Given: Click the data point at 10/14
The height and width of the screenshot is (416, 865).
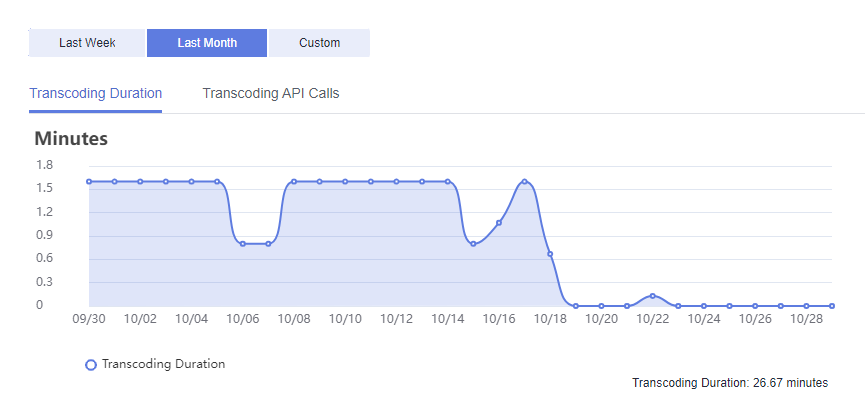Looking at the screenshot, I should [x=447, y=182].
